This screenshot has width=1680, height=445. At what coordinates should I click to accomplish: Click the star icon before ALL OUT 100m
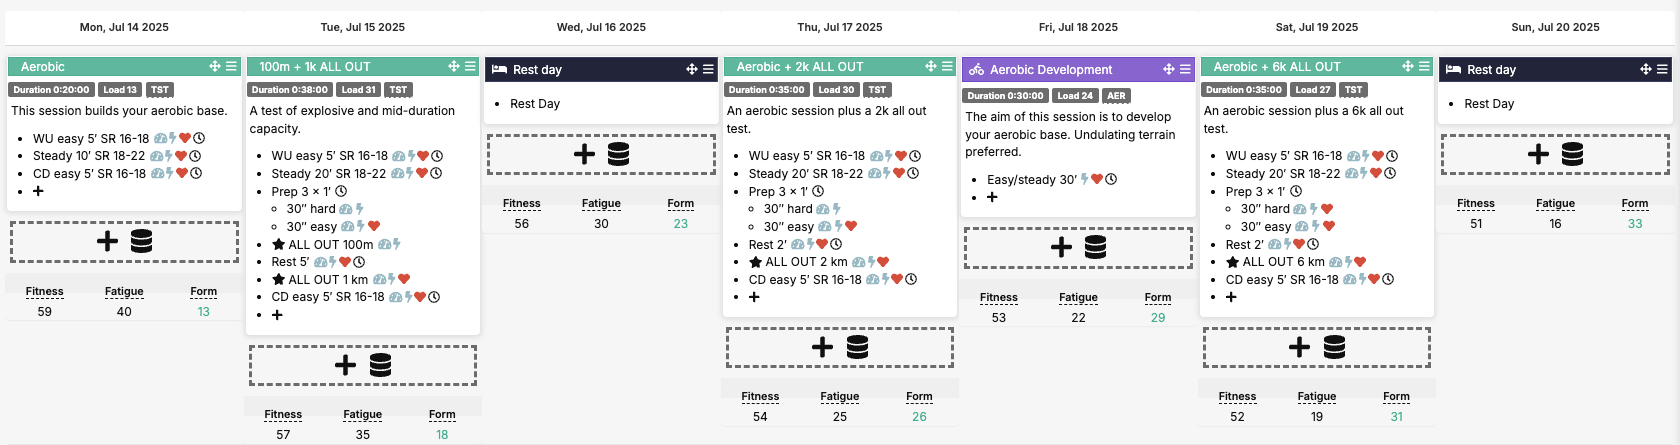[x=279, y=244]
